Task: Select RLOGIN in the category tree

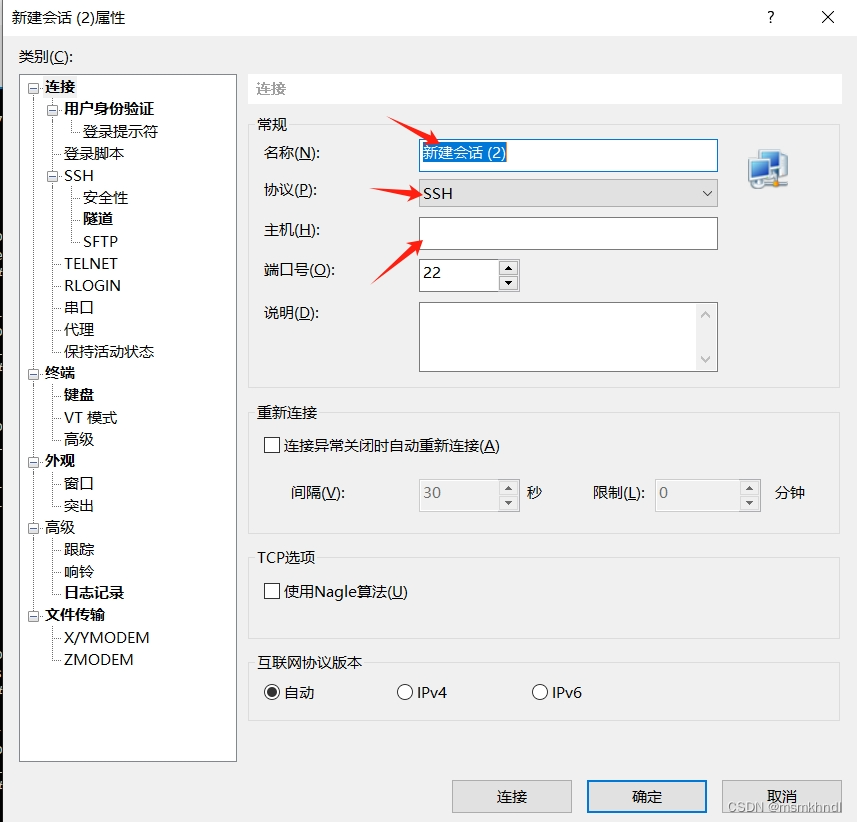Action: (92, 285)
